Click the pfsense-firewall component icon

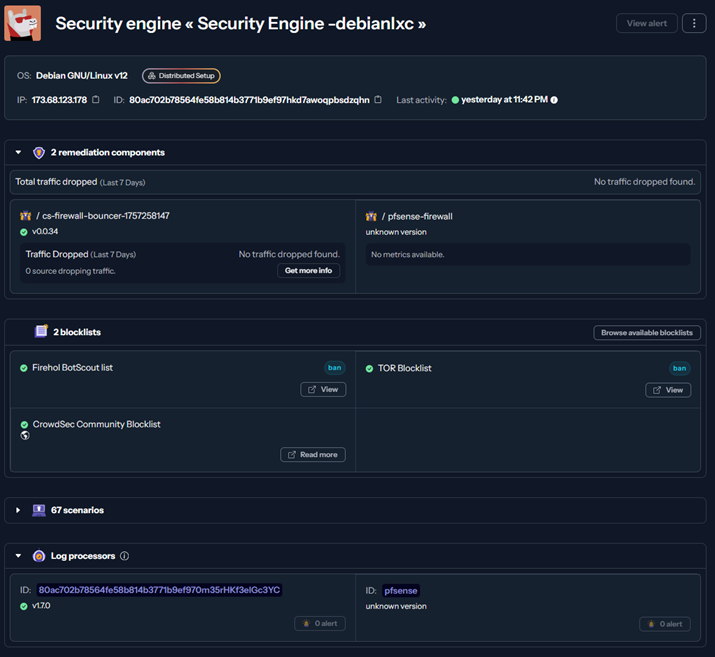click(x=371, y=216)
